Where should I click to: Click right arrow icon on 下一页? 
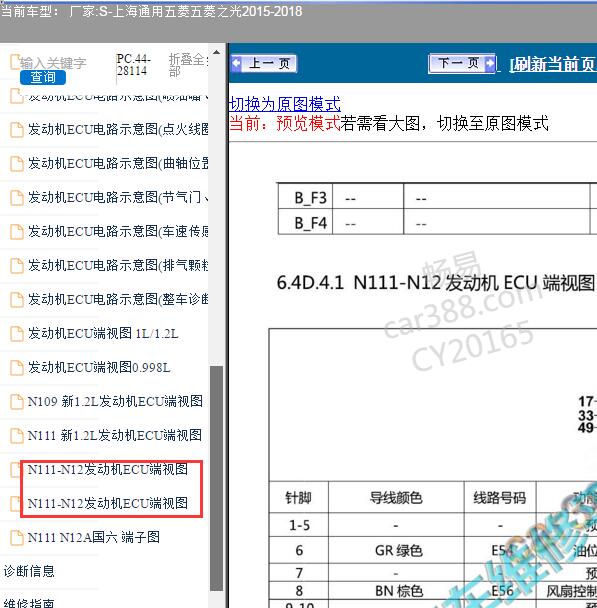[490, 63]
